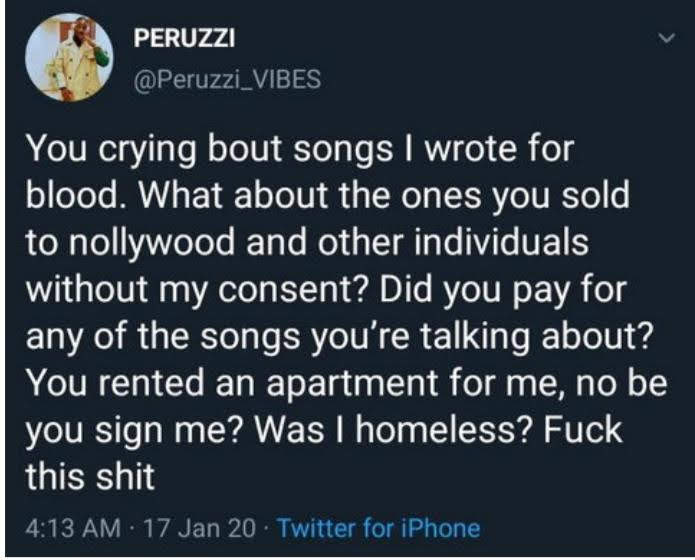Open the Twitter for iPhone source link
The width and height of the screenshot is (695, 560).
tap(378, 527)
